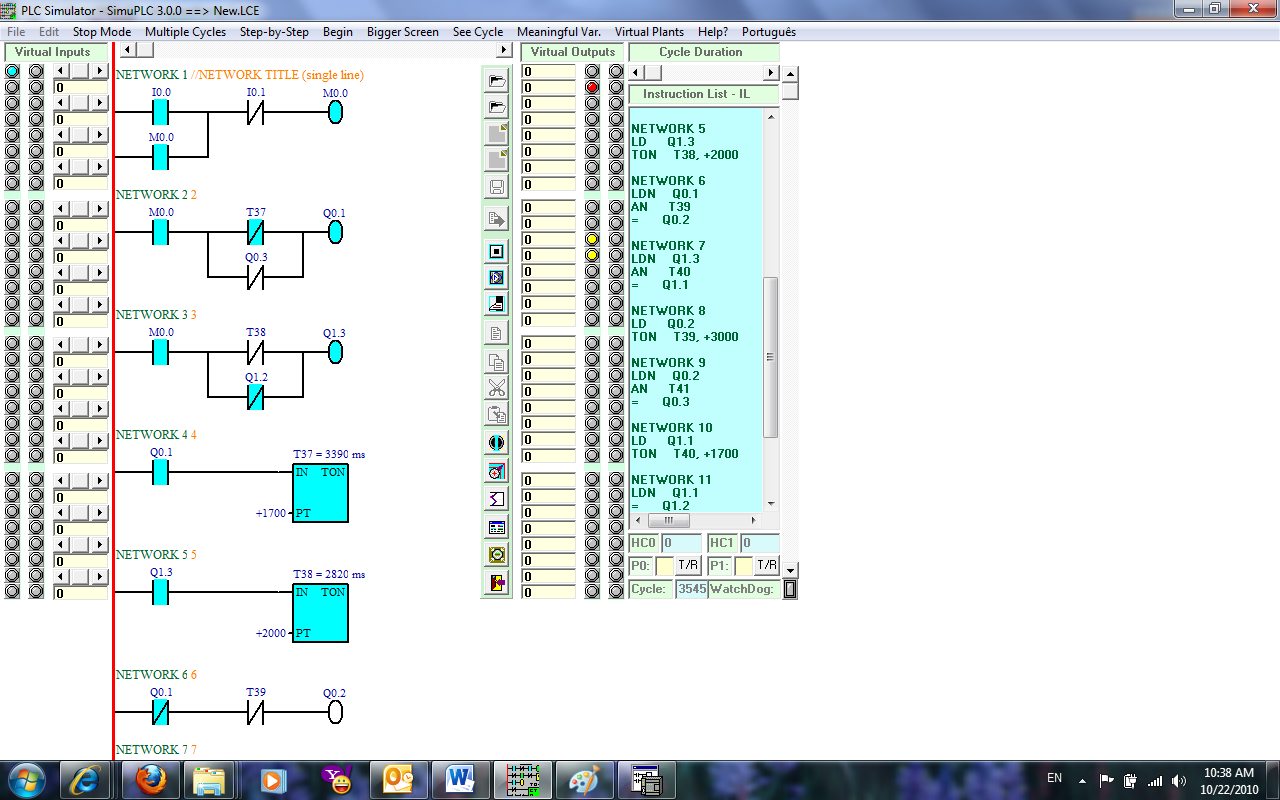Toggle the active cyan virtual input switch
The image size is (1280, 800).
12,71
